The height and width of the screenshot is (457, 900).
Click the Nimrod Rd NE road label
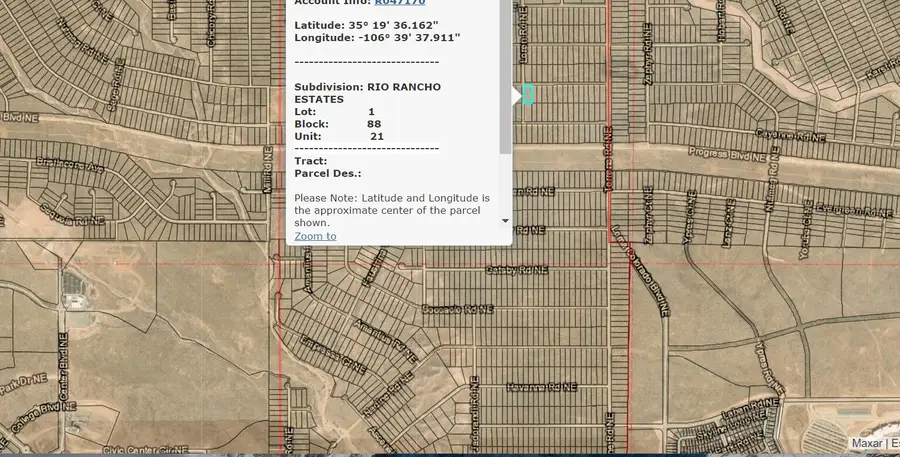point(82,40)
